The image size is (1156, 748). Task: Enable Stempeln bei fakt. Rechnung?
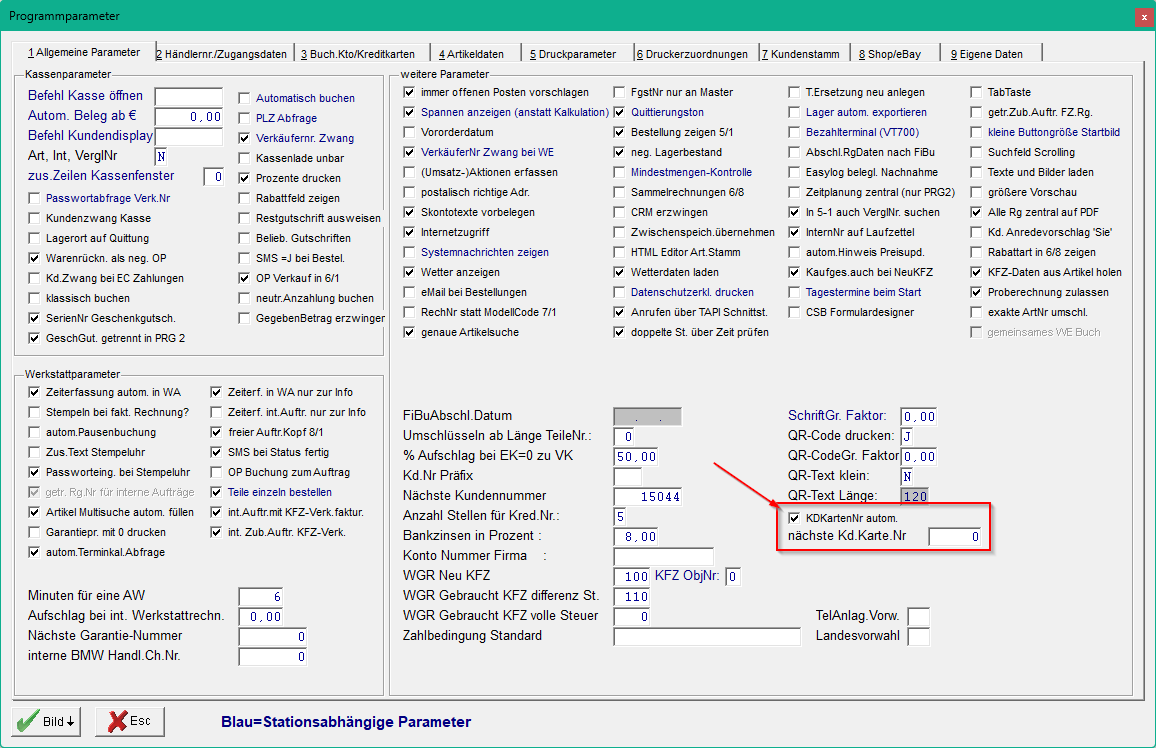point(34,412)
